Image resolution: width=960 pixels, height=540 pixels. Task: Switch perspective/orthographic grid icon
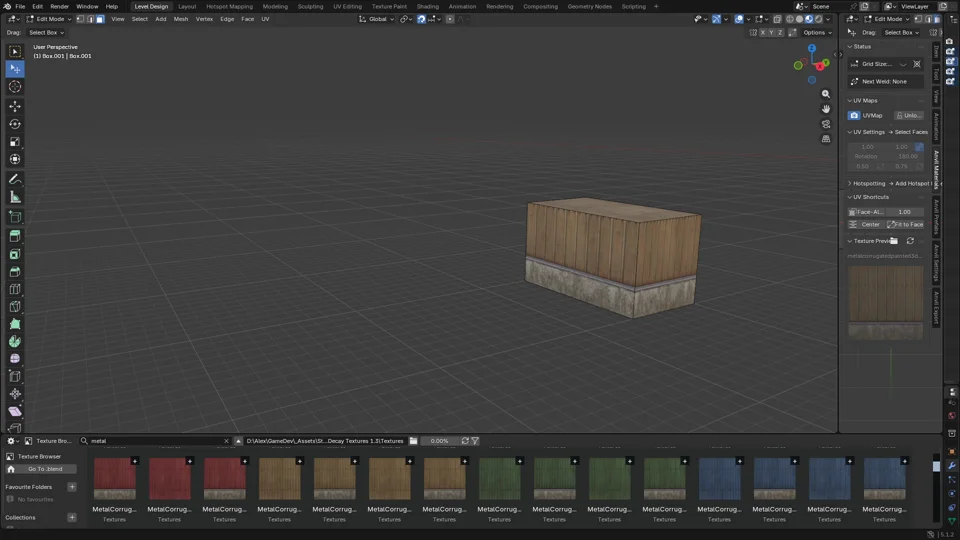tap(826, 139)
